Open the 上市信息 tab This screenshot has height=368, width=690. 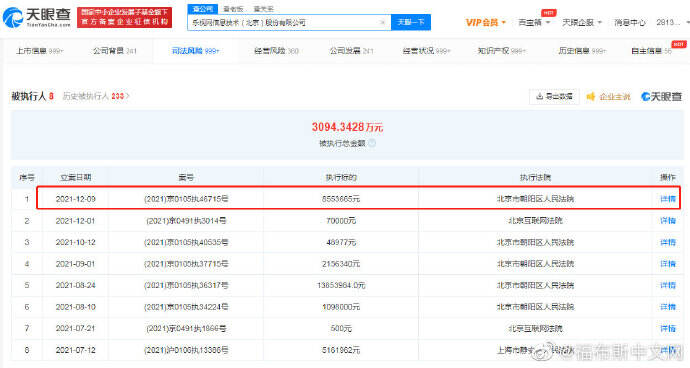pos(40,51)
